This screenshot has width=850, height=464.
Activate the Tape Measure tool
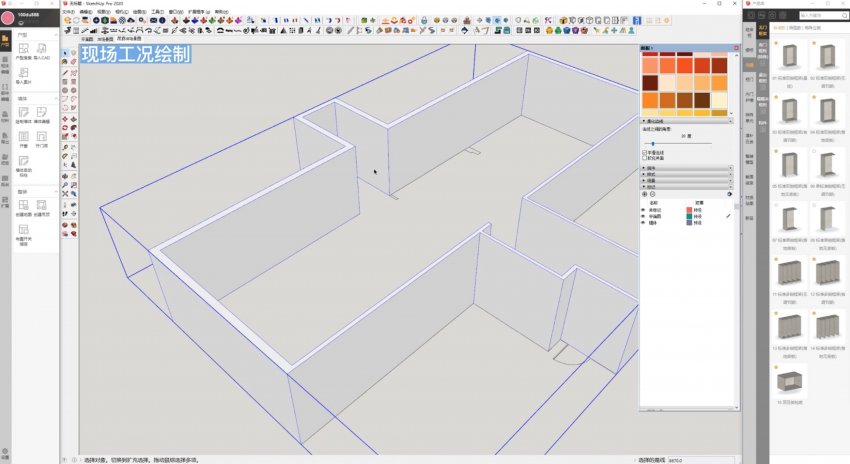(65, 147)
